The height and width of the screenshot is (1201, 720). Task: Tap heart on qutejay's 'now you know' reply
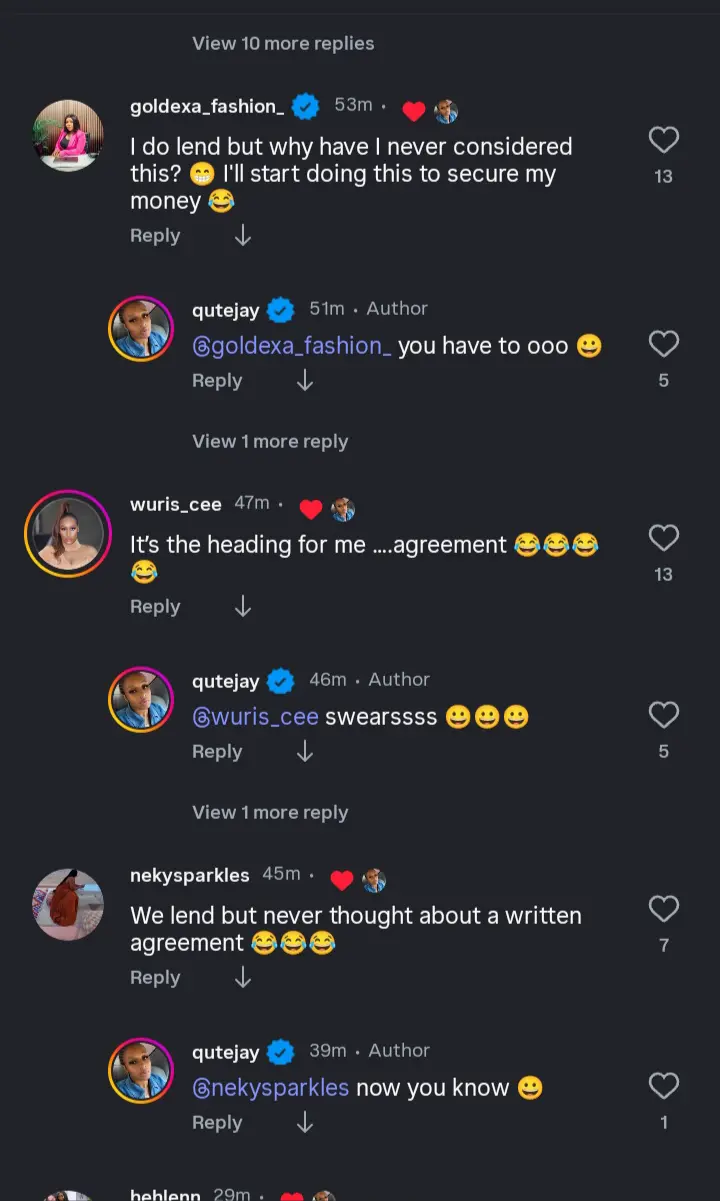pyautogui.click(x=664, y=1086)
